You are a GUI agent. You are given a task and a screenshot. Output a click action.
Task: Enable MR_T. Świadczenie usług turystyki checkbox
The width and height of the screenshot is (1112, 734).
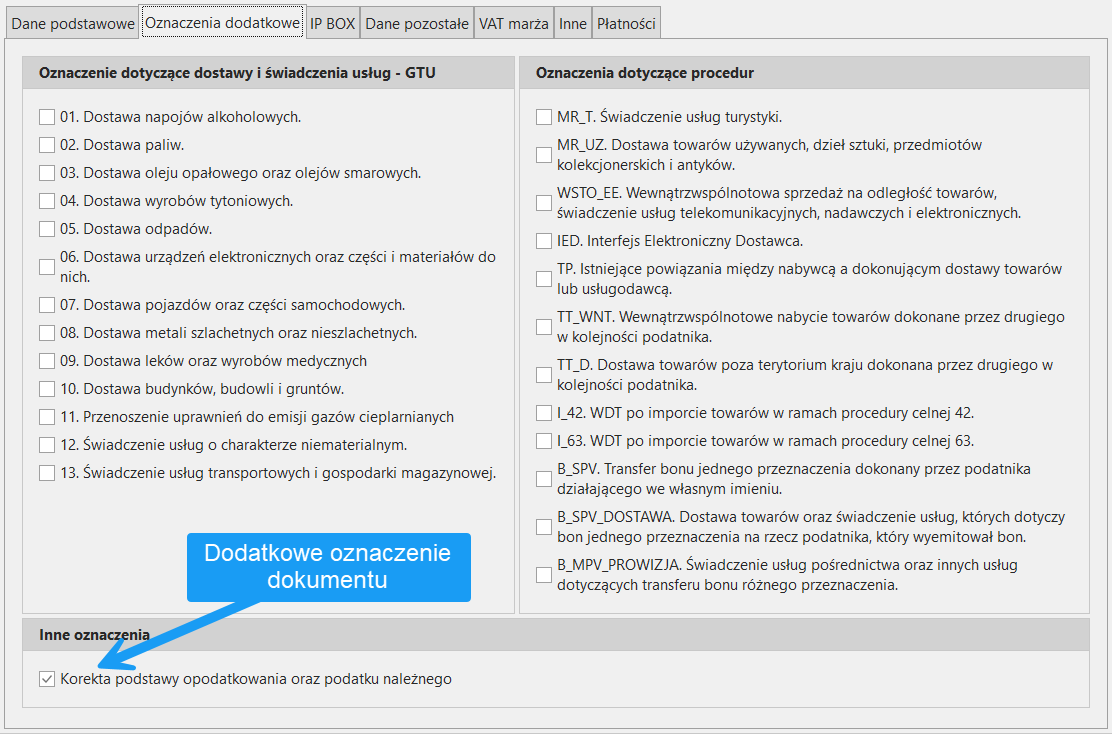(544, 117)
